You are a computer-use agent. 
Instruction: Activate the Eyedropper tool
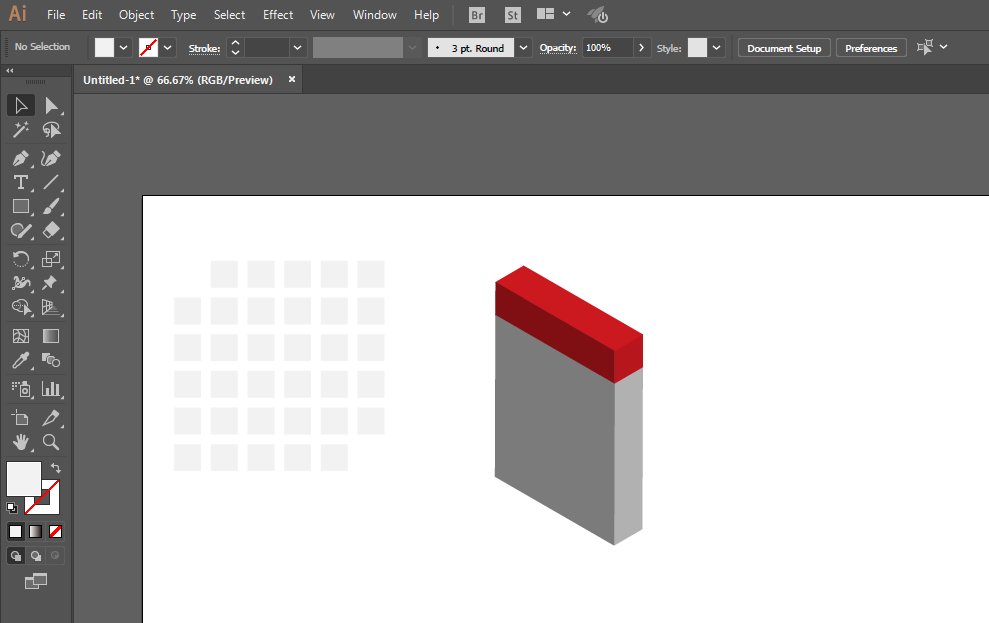point(21,360)
